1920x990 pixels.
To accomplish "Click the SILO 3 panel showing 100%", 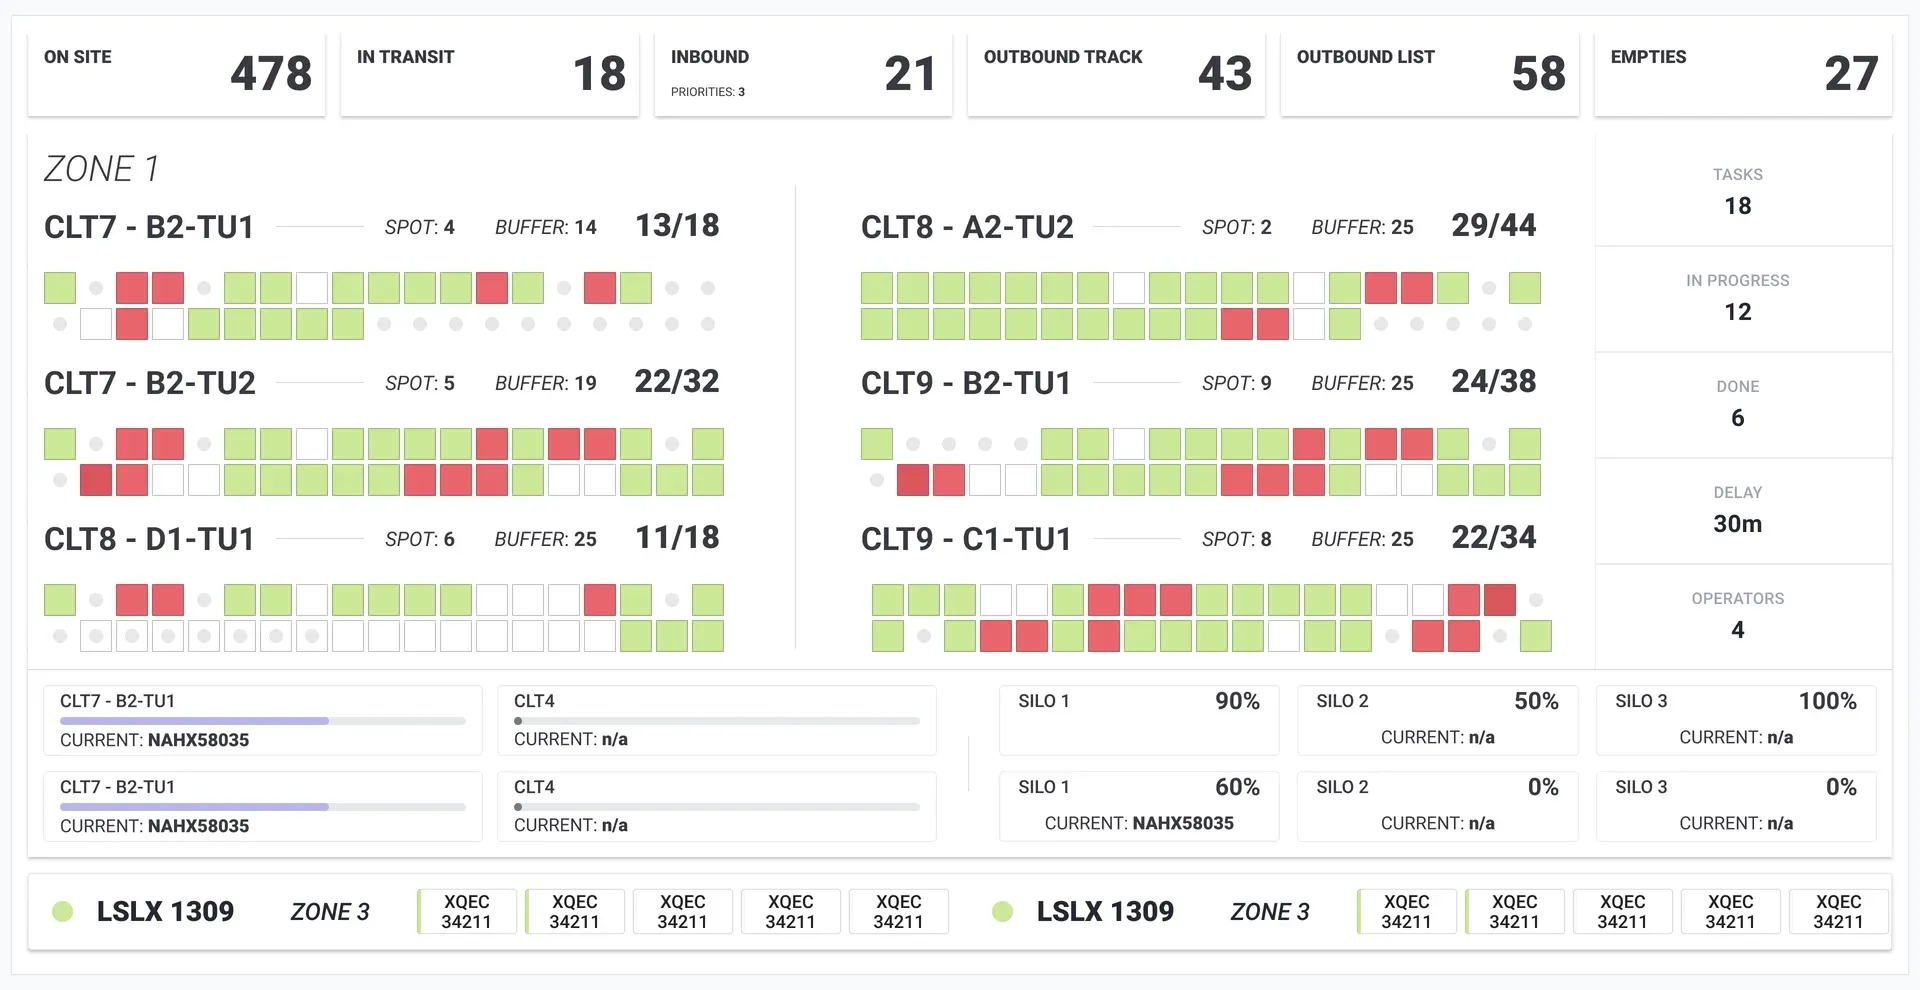I will [1736, 720].
